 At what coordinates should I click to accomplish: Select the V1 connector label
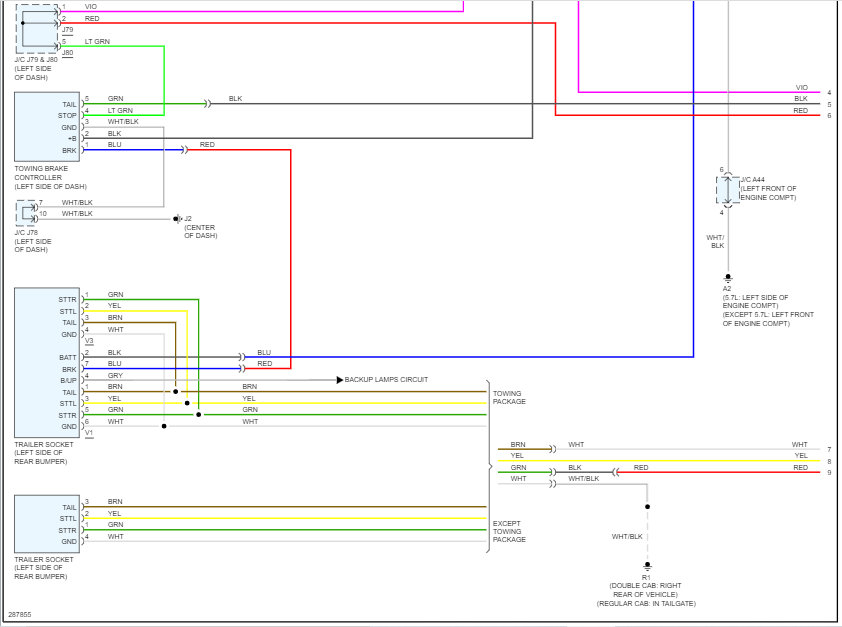click(89, 433)
